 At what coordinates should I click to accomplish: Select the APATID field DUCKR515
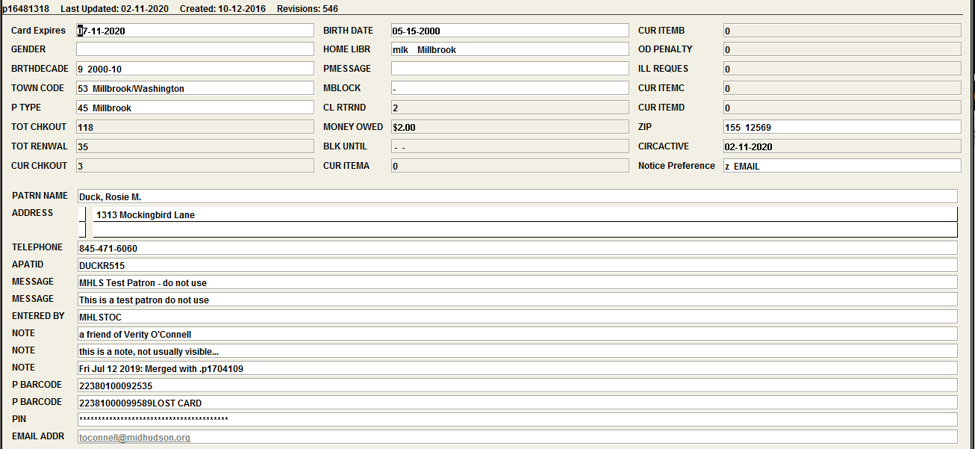517,266
